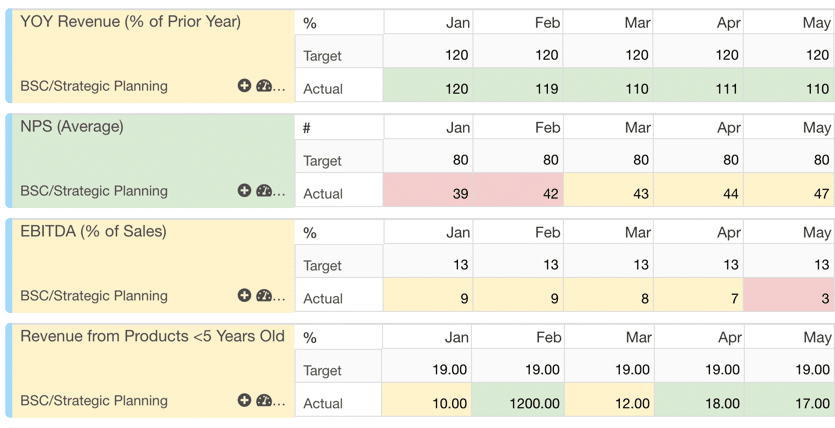835x428 pixels.
Task: Click the BSC/Strategic Planning label under EBITDA
Action: [x=94, y=295]
